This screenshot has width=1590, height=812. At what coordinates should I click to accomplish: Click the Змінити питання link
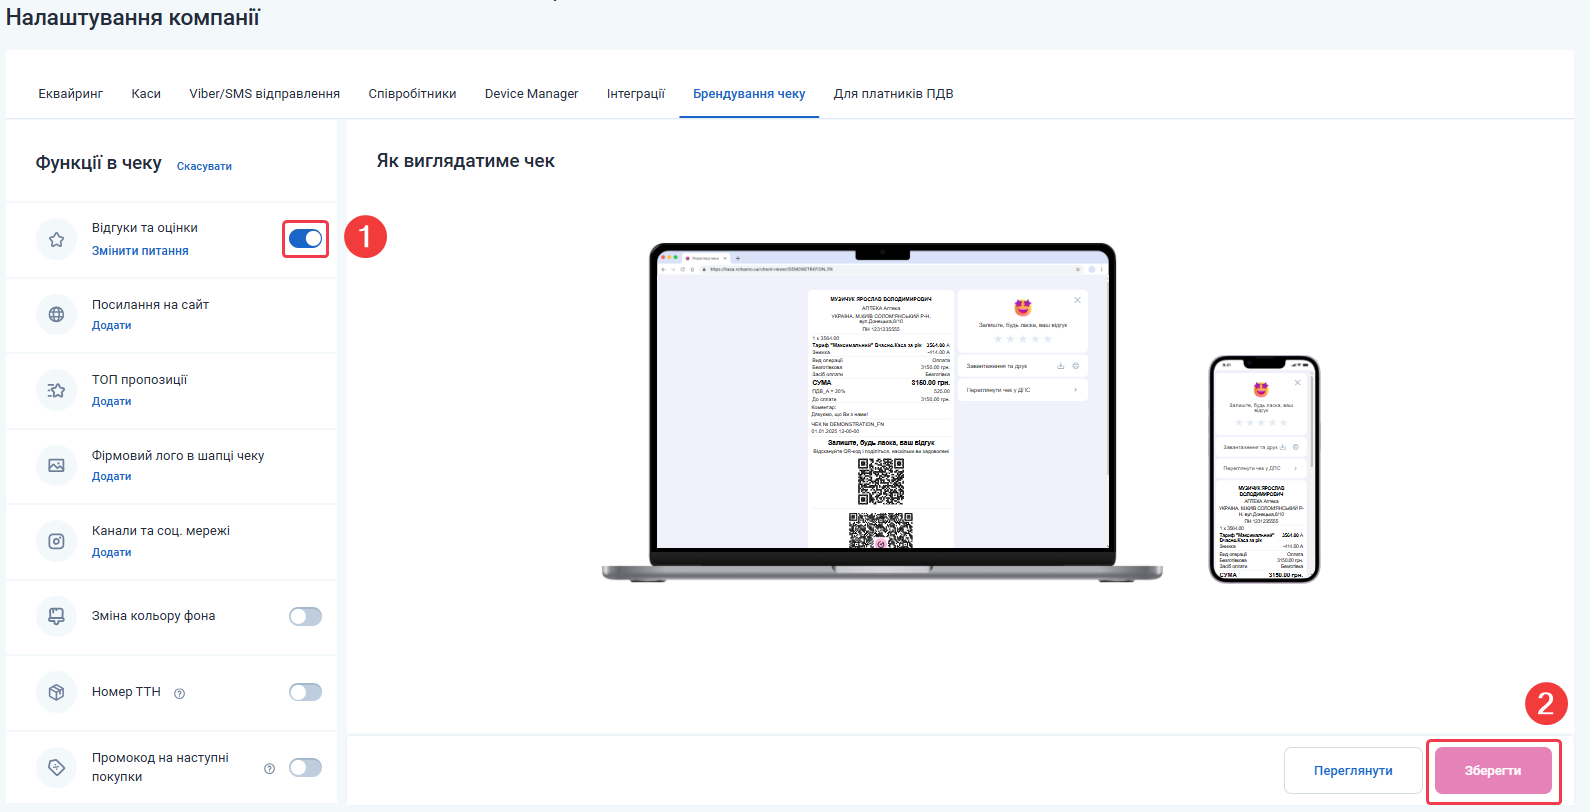(x=140, y=251)
